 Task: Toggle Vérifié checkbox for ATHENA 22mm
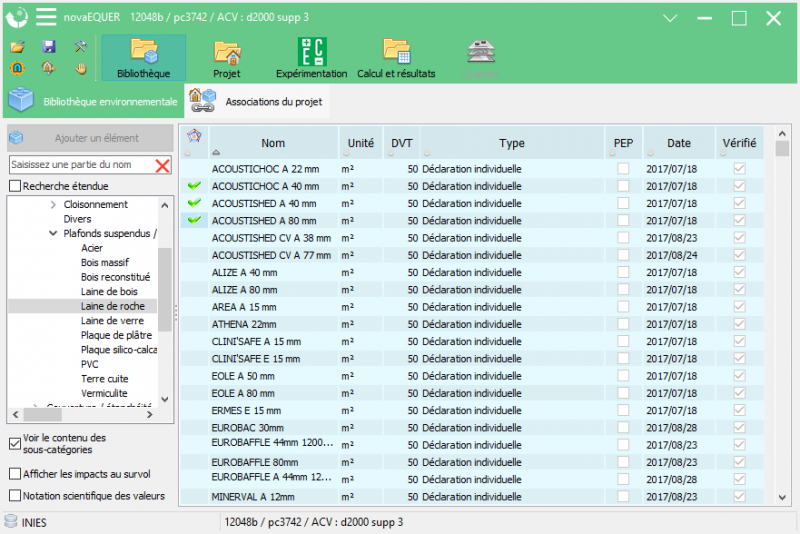739,324
